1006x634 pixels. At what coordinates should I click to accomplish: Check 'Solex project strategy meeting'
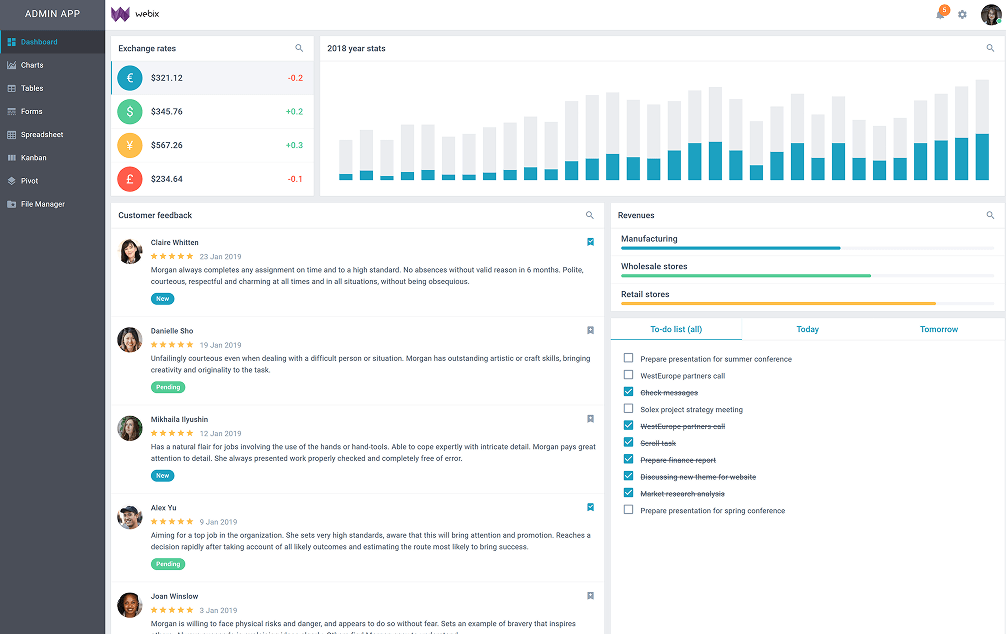(x=628, y=408)
